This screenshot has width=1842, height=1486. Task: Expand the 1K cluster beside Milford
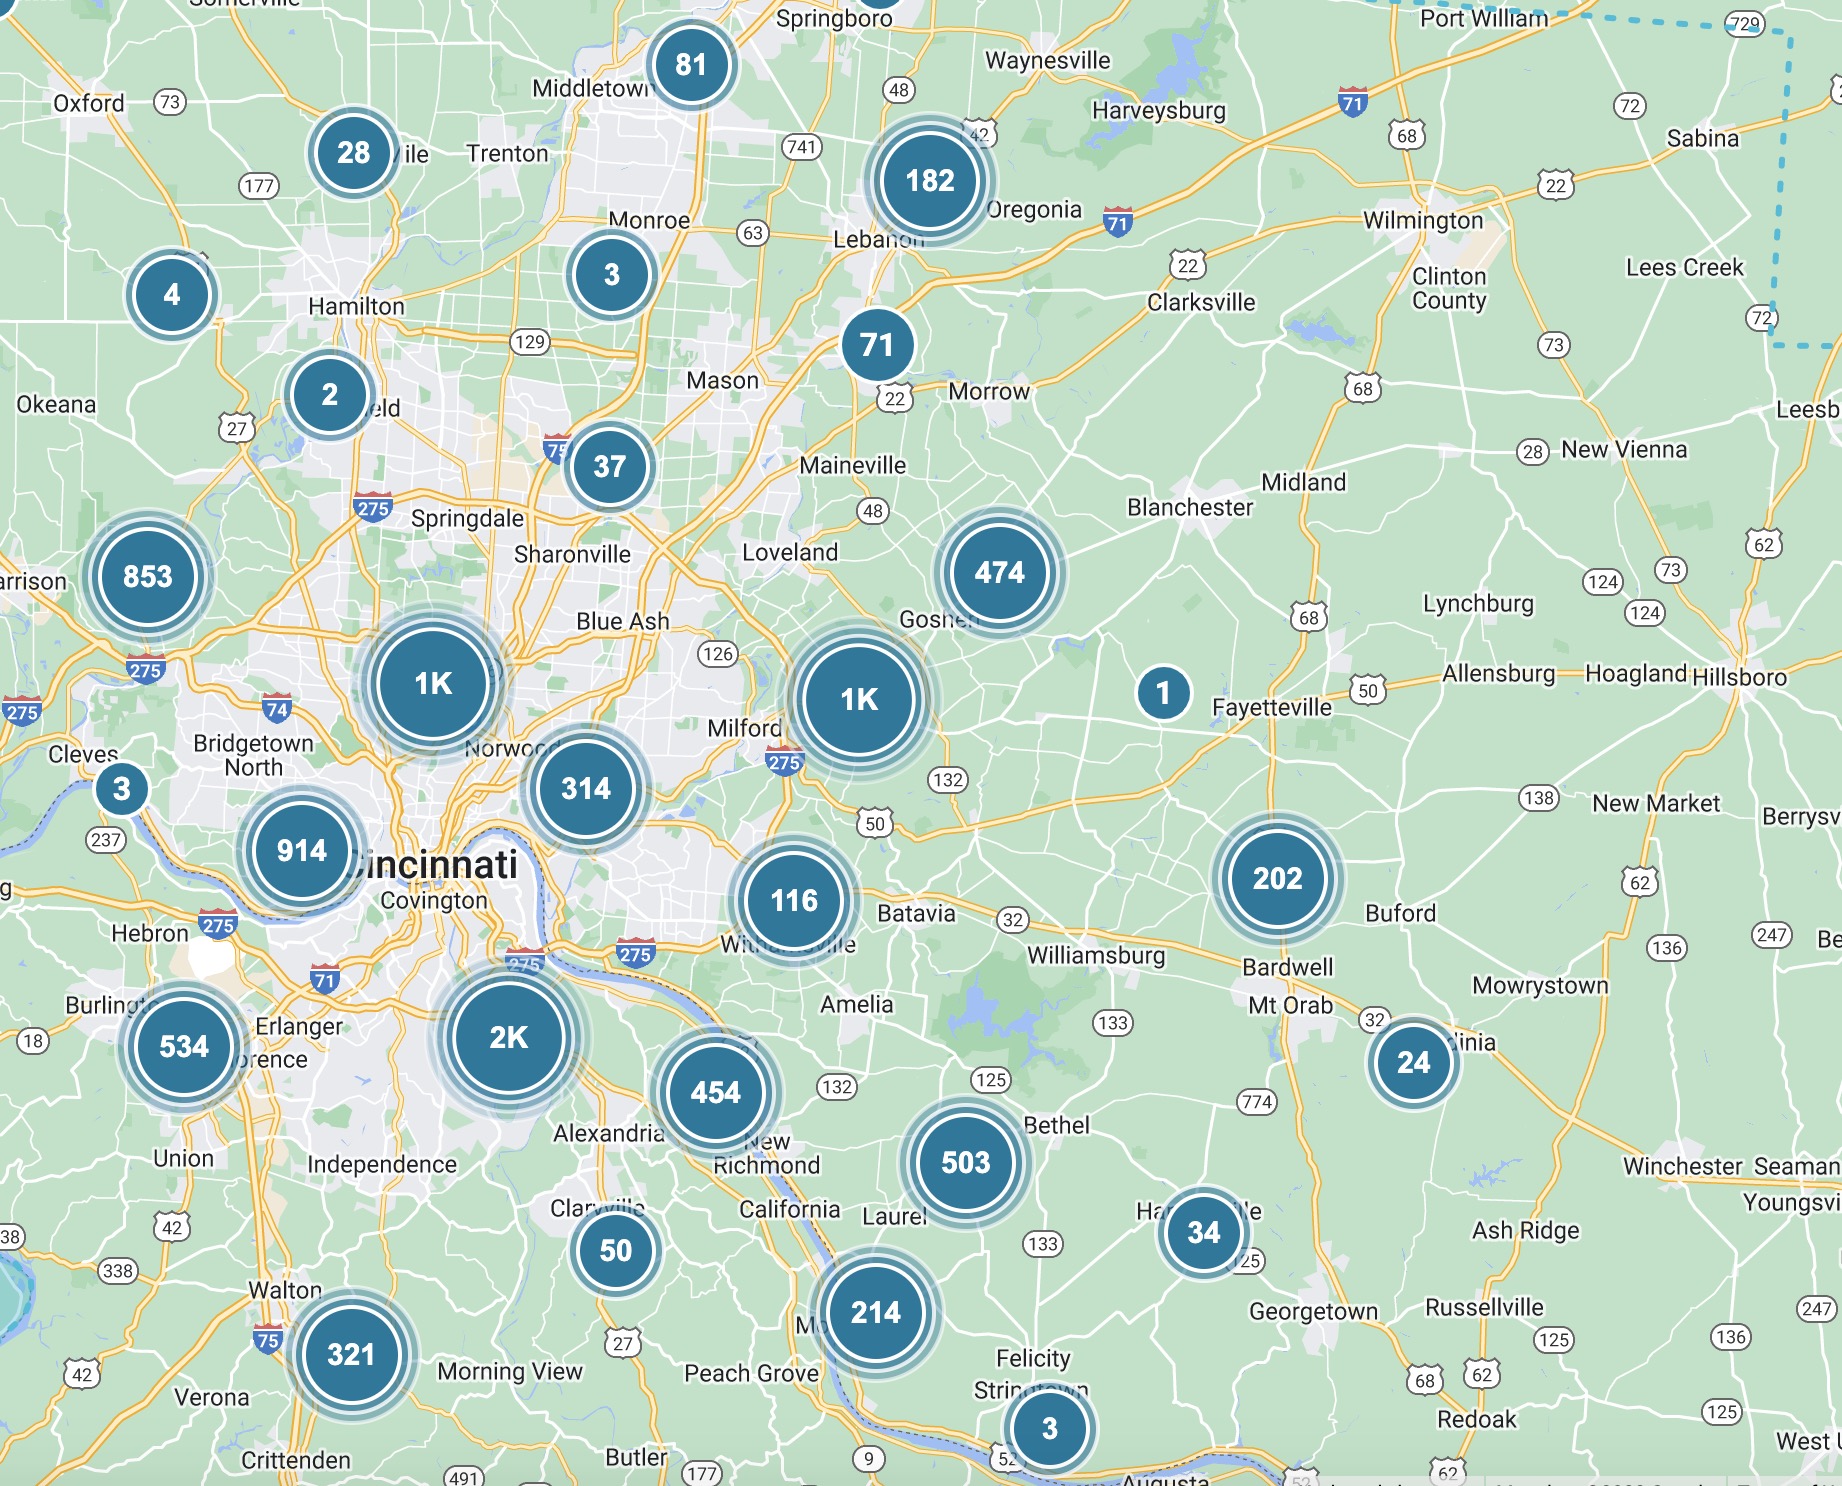point(858,699)
